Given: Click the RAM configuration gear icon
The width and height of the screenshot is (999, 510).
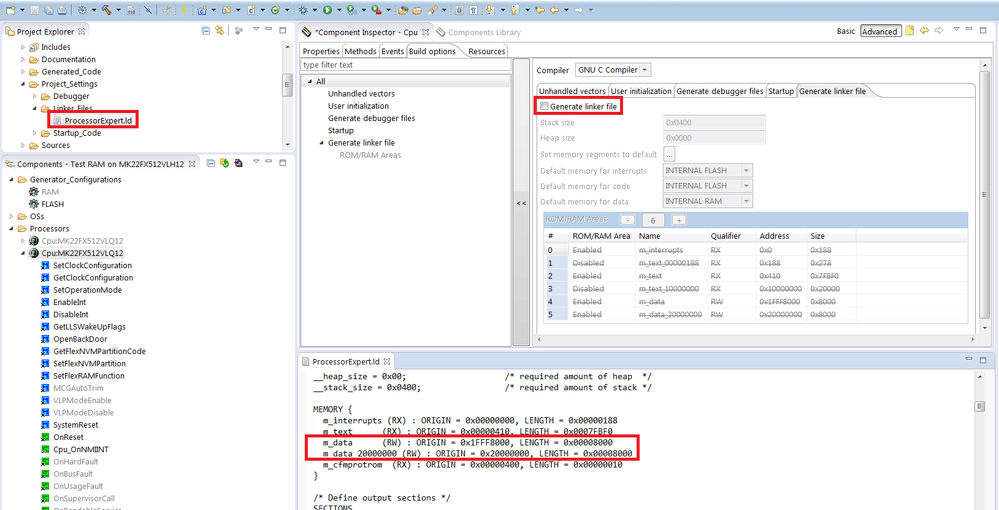Looking at the screenshot, I should (x=33, y=192).
